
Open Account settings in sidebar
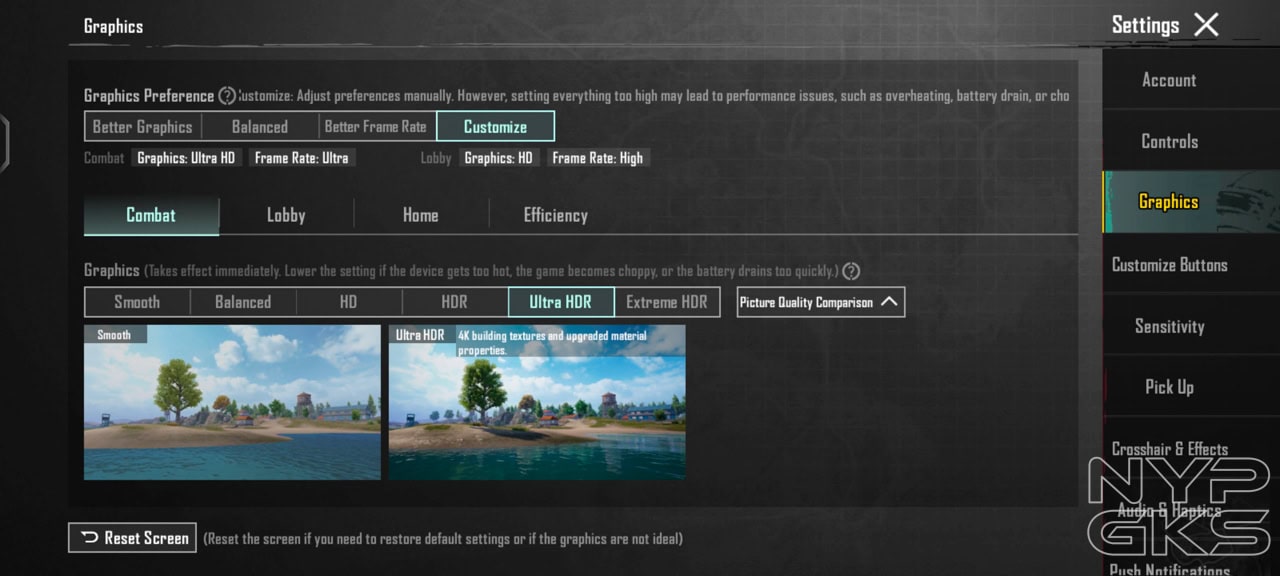tap(1169, 80)
